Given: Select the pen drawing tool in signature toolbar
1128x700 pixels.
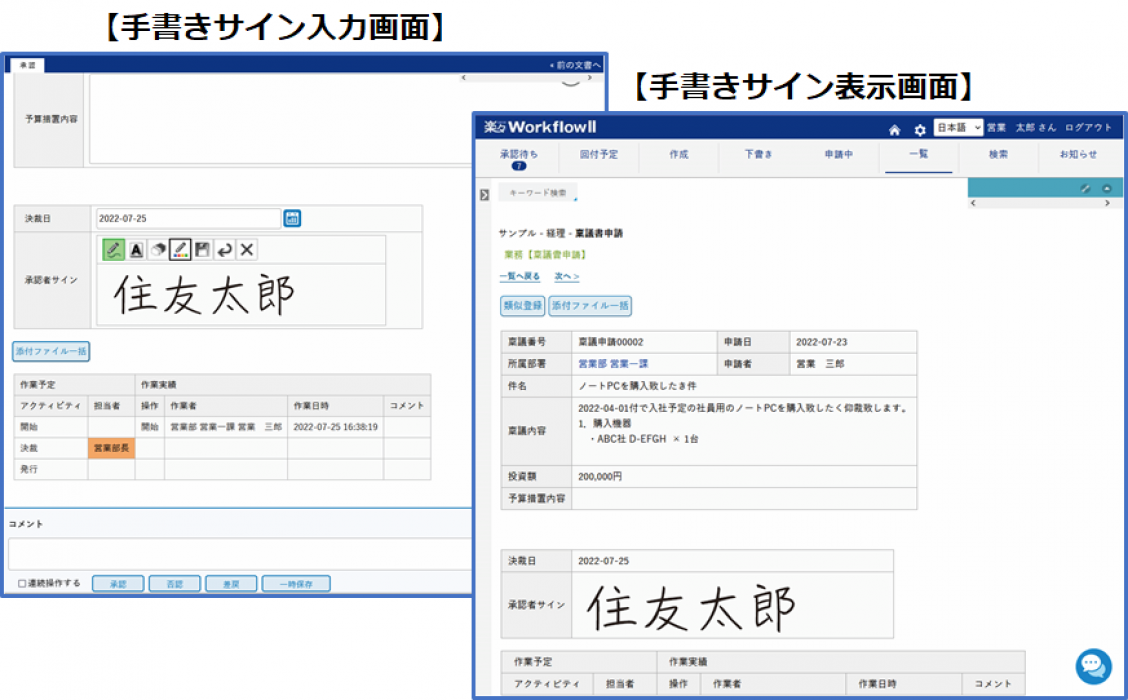Looking at the screenshot, I should tap(113, 250).
